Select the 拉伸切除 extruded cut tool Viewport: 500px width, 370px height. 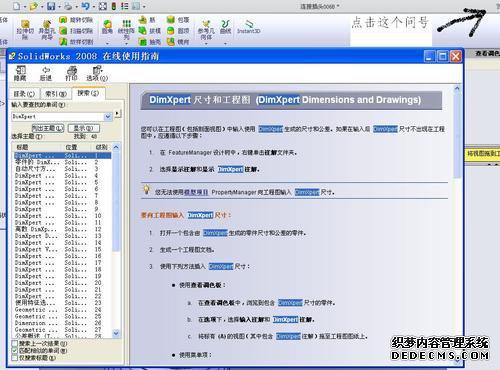click(25, 29)
